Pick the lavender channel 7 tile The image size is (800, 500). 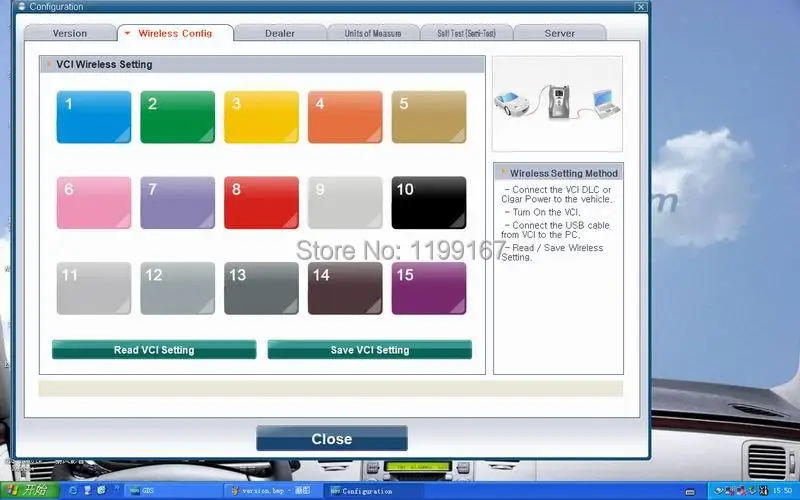pyautogui.click(x=178, y=203)
